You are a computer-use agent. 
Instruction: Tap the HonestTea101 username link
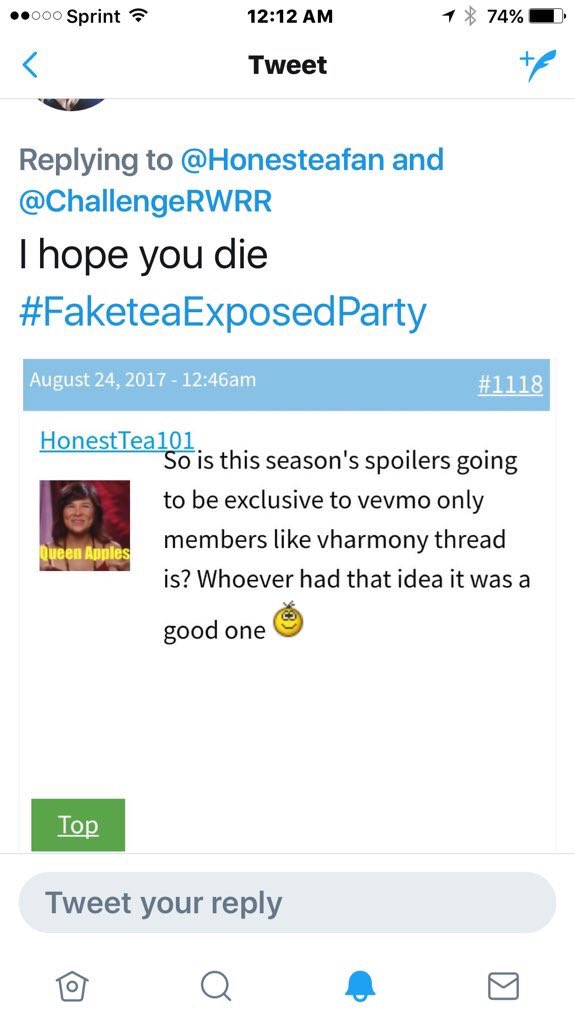click(117, 440)
